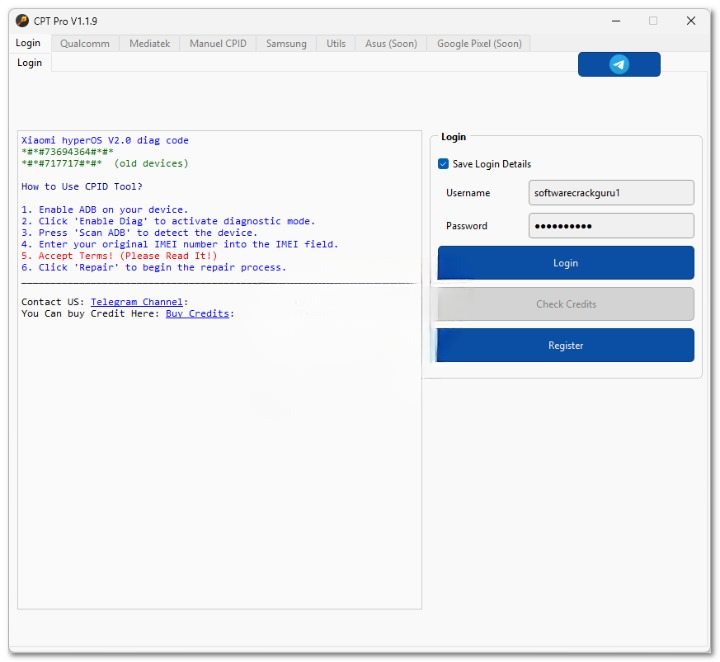The width and height of the screenshot is (720, 662).
Task: Switch to the Mediatek tab
Action: point(150,44)
